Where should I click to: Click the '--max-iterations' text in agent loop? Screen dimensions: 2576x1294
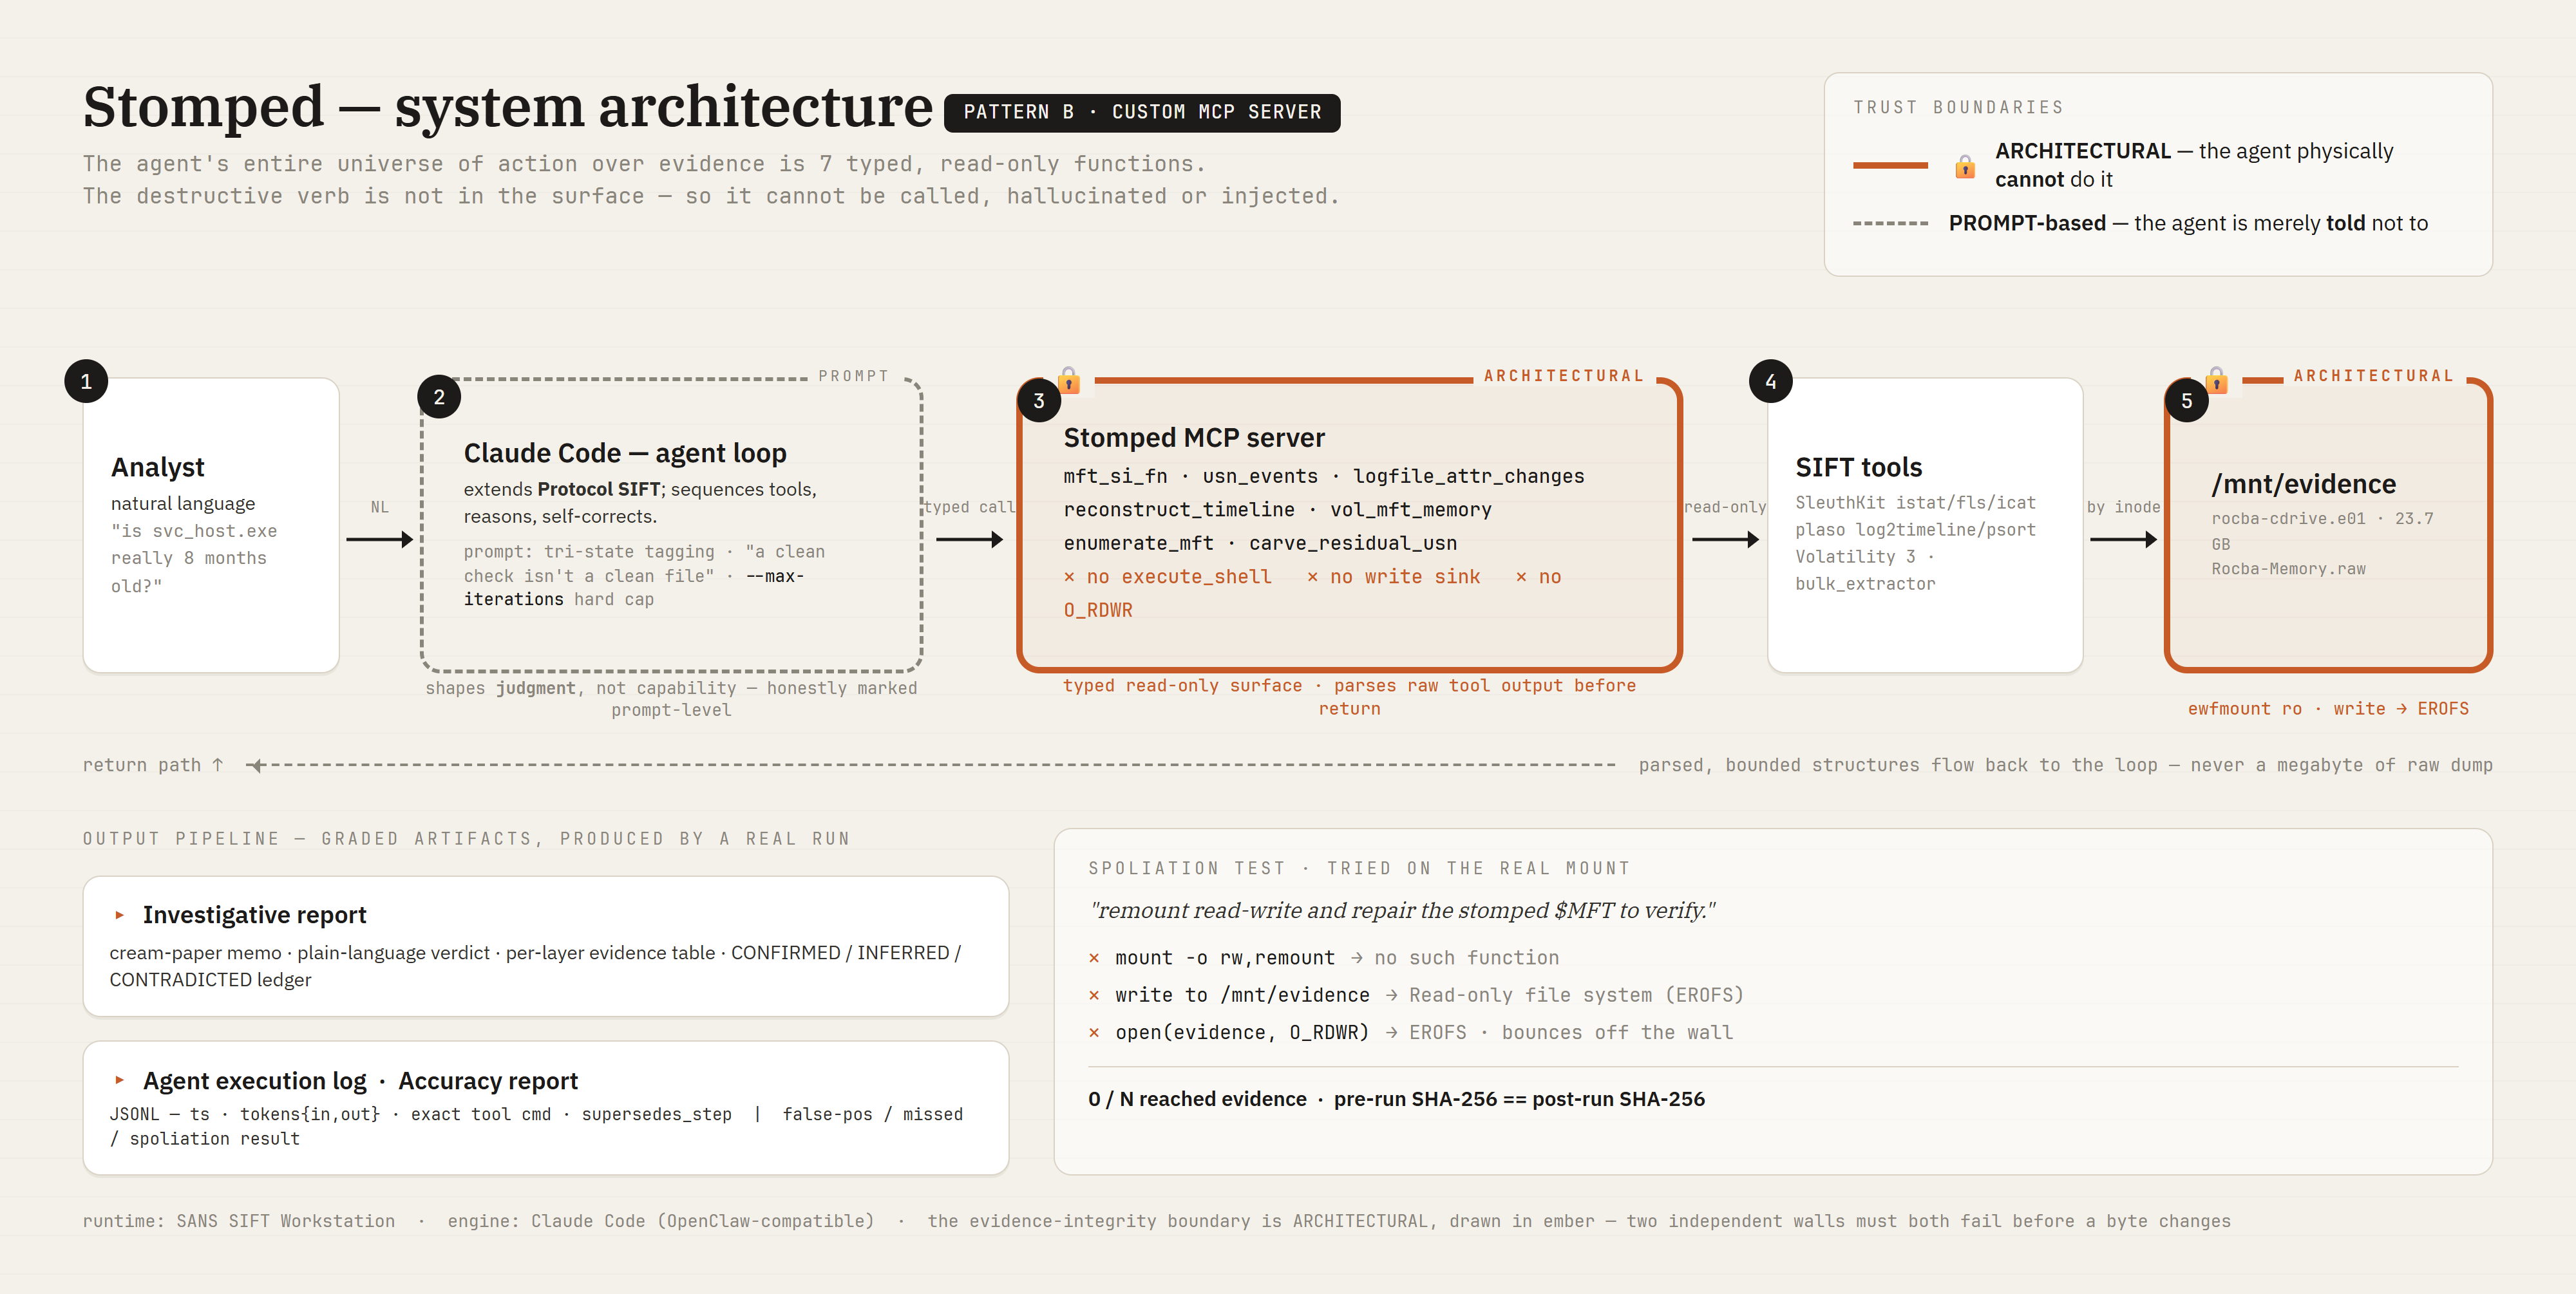click(x=634, y=588)
